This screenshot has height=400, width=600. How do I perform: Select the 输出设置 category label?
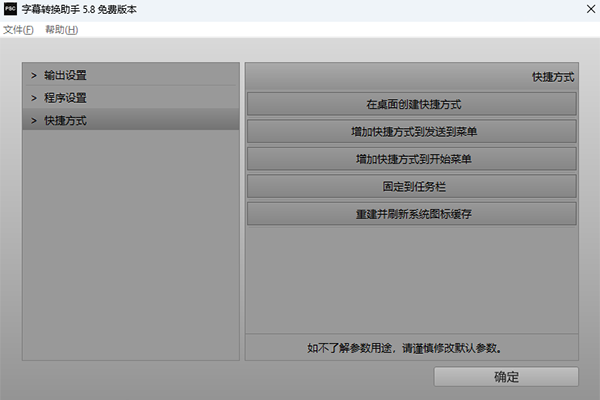(x=65, y=75)
